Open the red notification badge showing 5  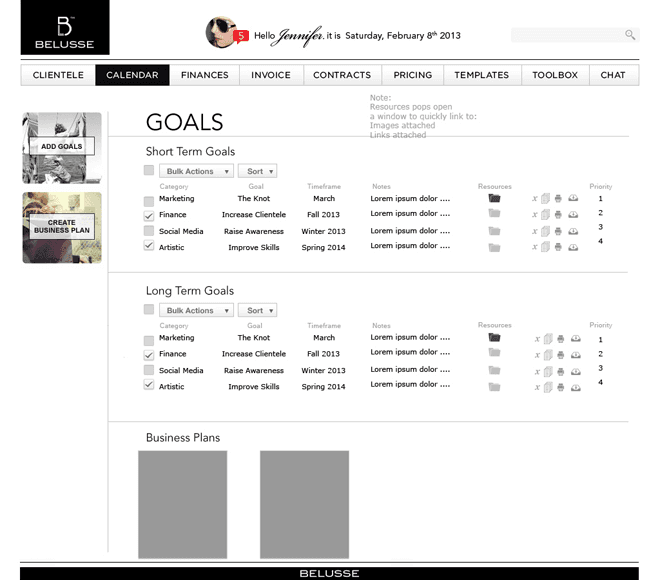pos(241,36)
